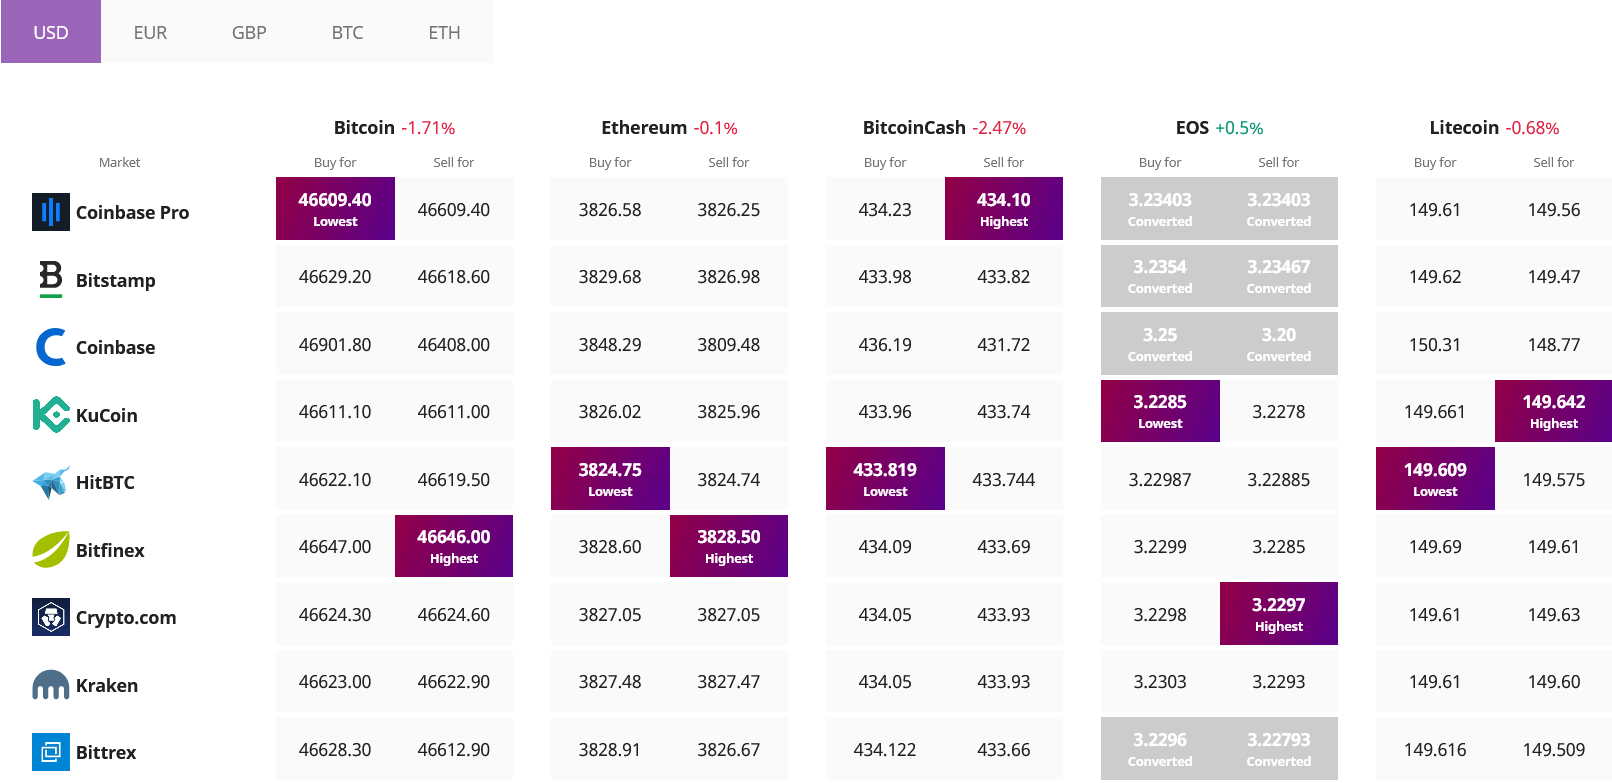Click the Coinbase C logo icon

coord(51,347)
